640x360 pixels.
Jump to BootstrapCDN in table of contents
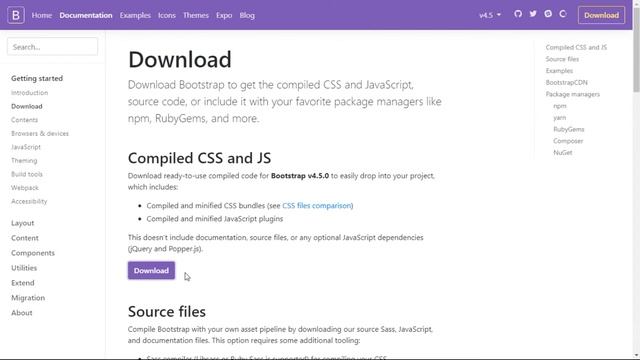(x=567, y=82)
